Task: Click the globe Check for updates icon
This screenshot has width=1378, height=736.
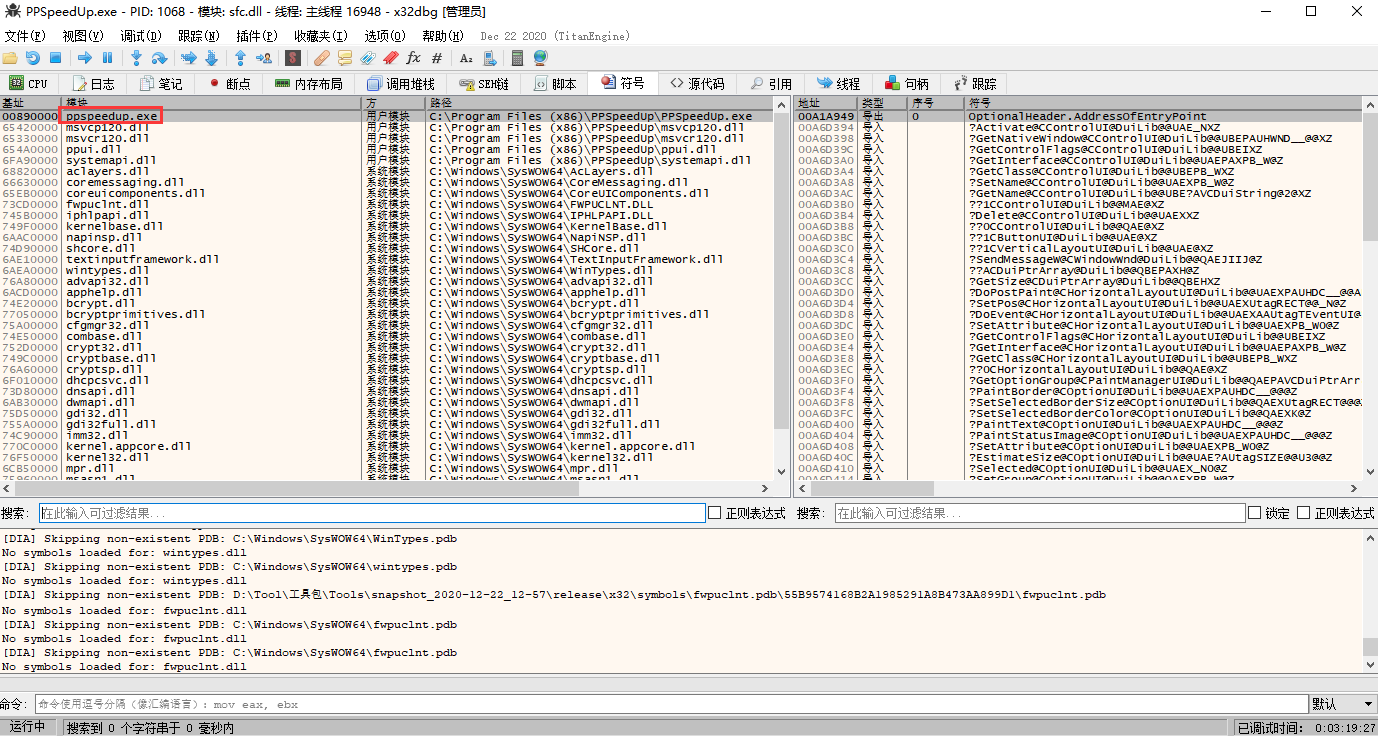Action: (x=541, y=58)
